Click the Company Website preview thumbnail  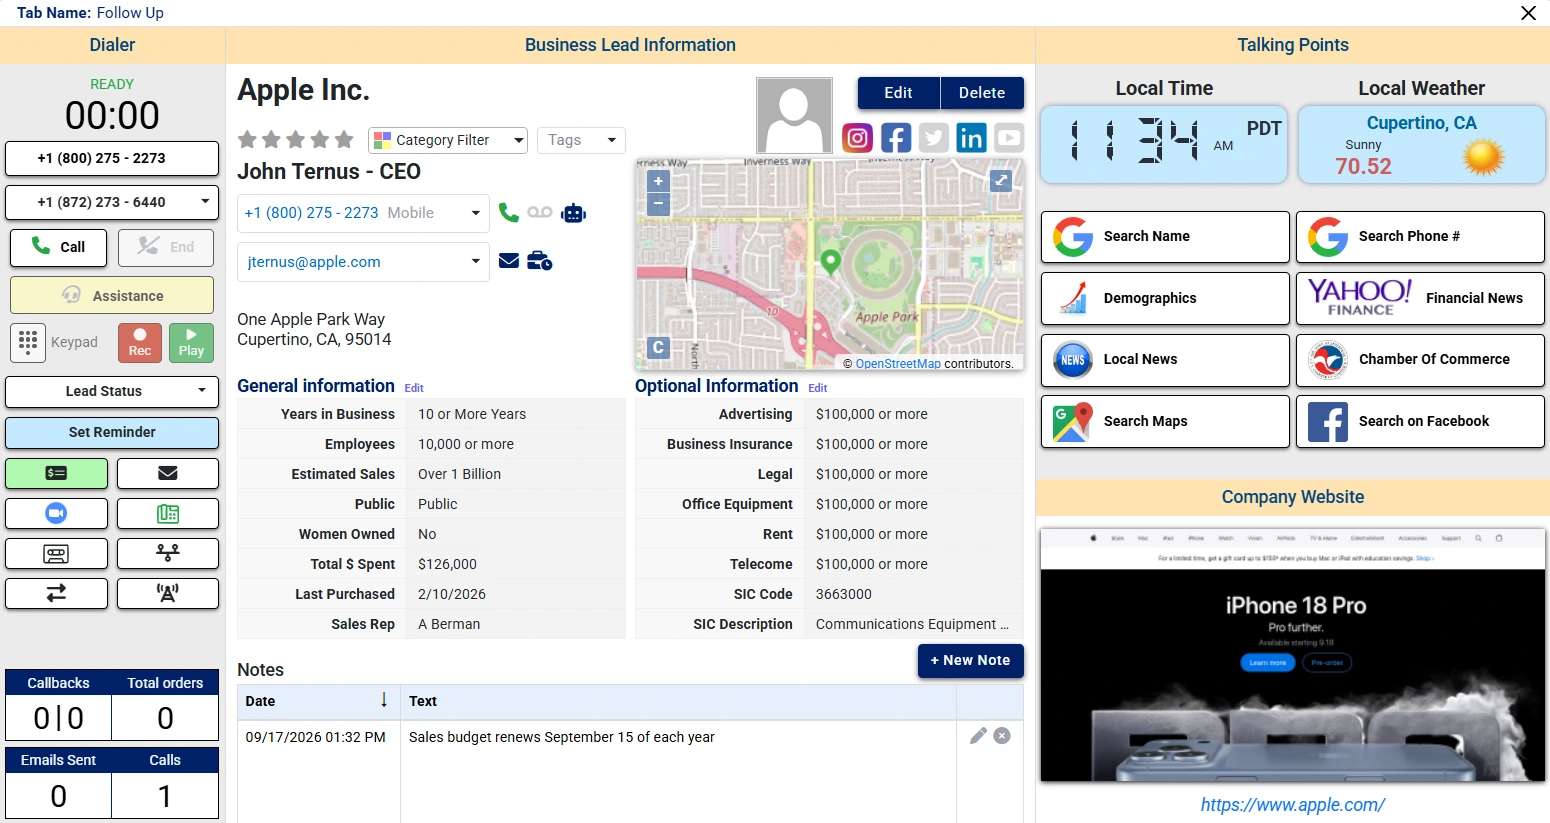tap(1292, 655)
